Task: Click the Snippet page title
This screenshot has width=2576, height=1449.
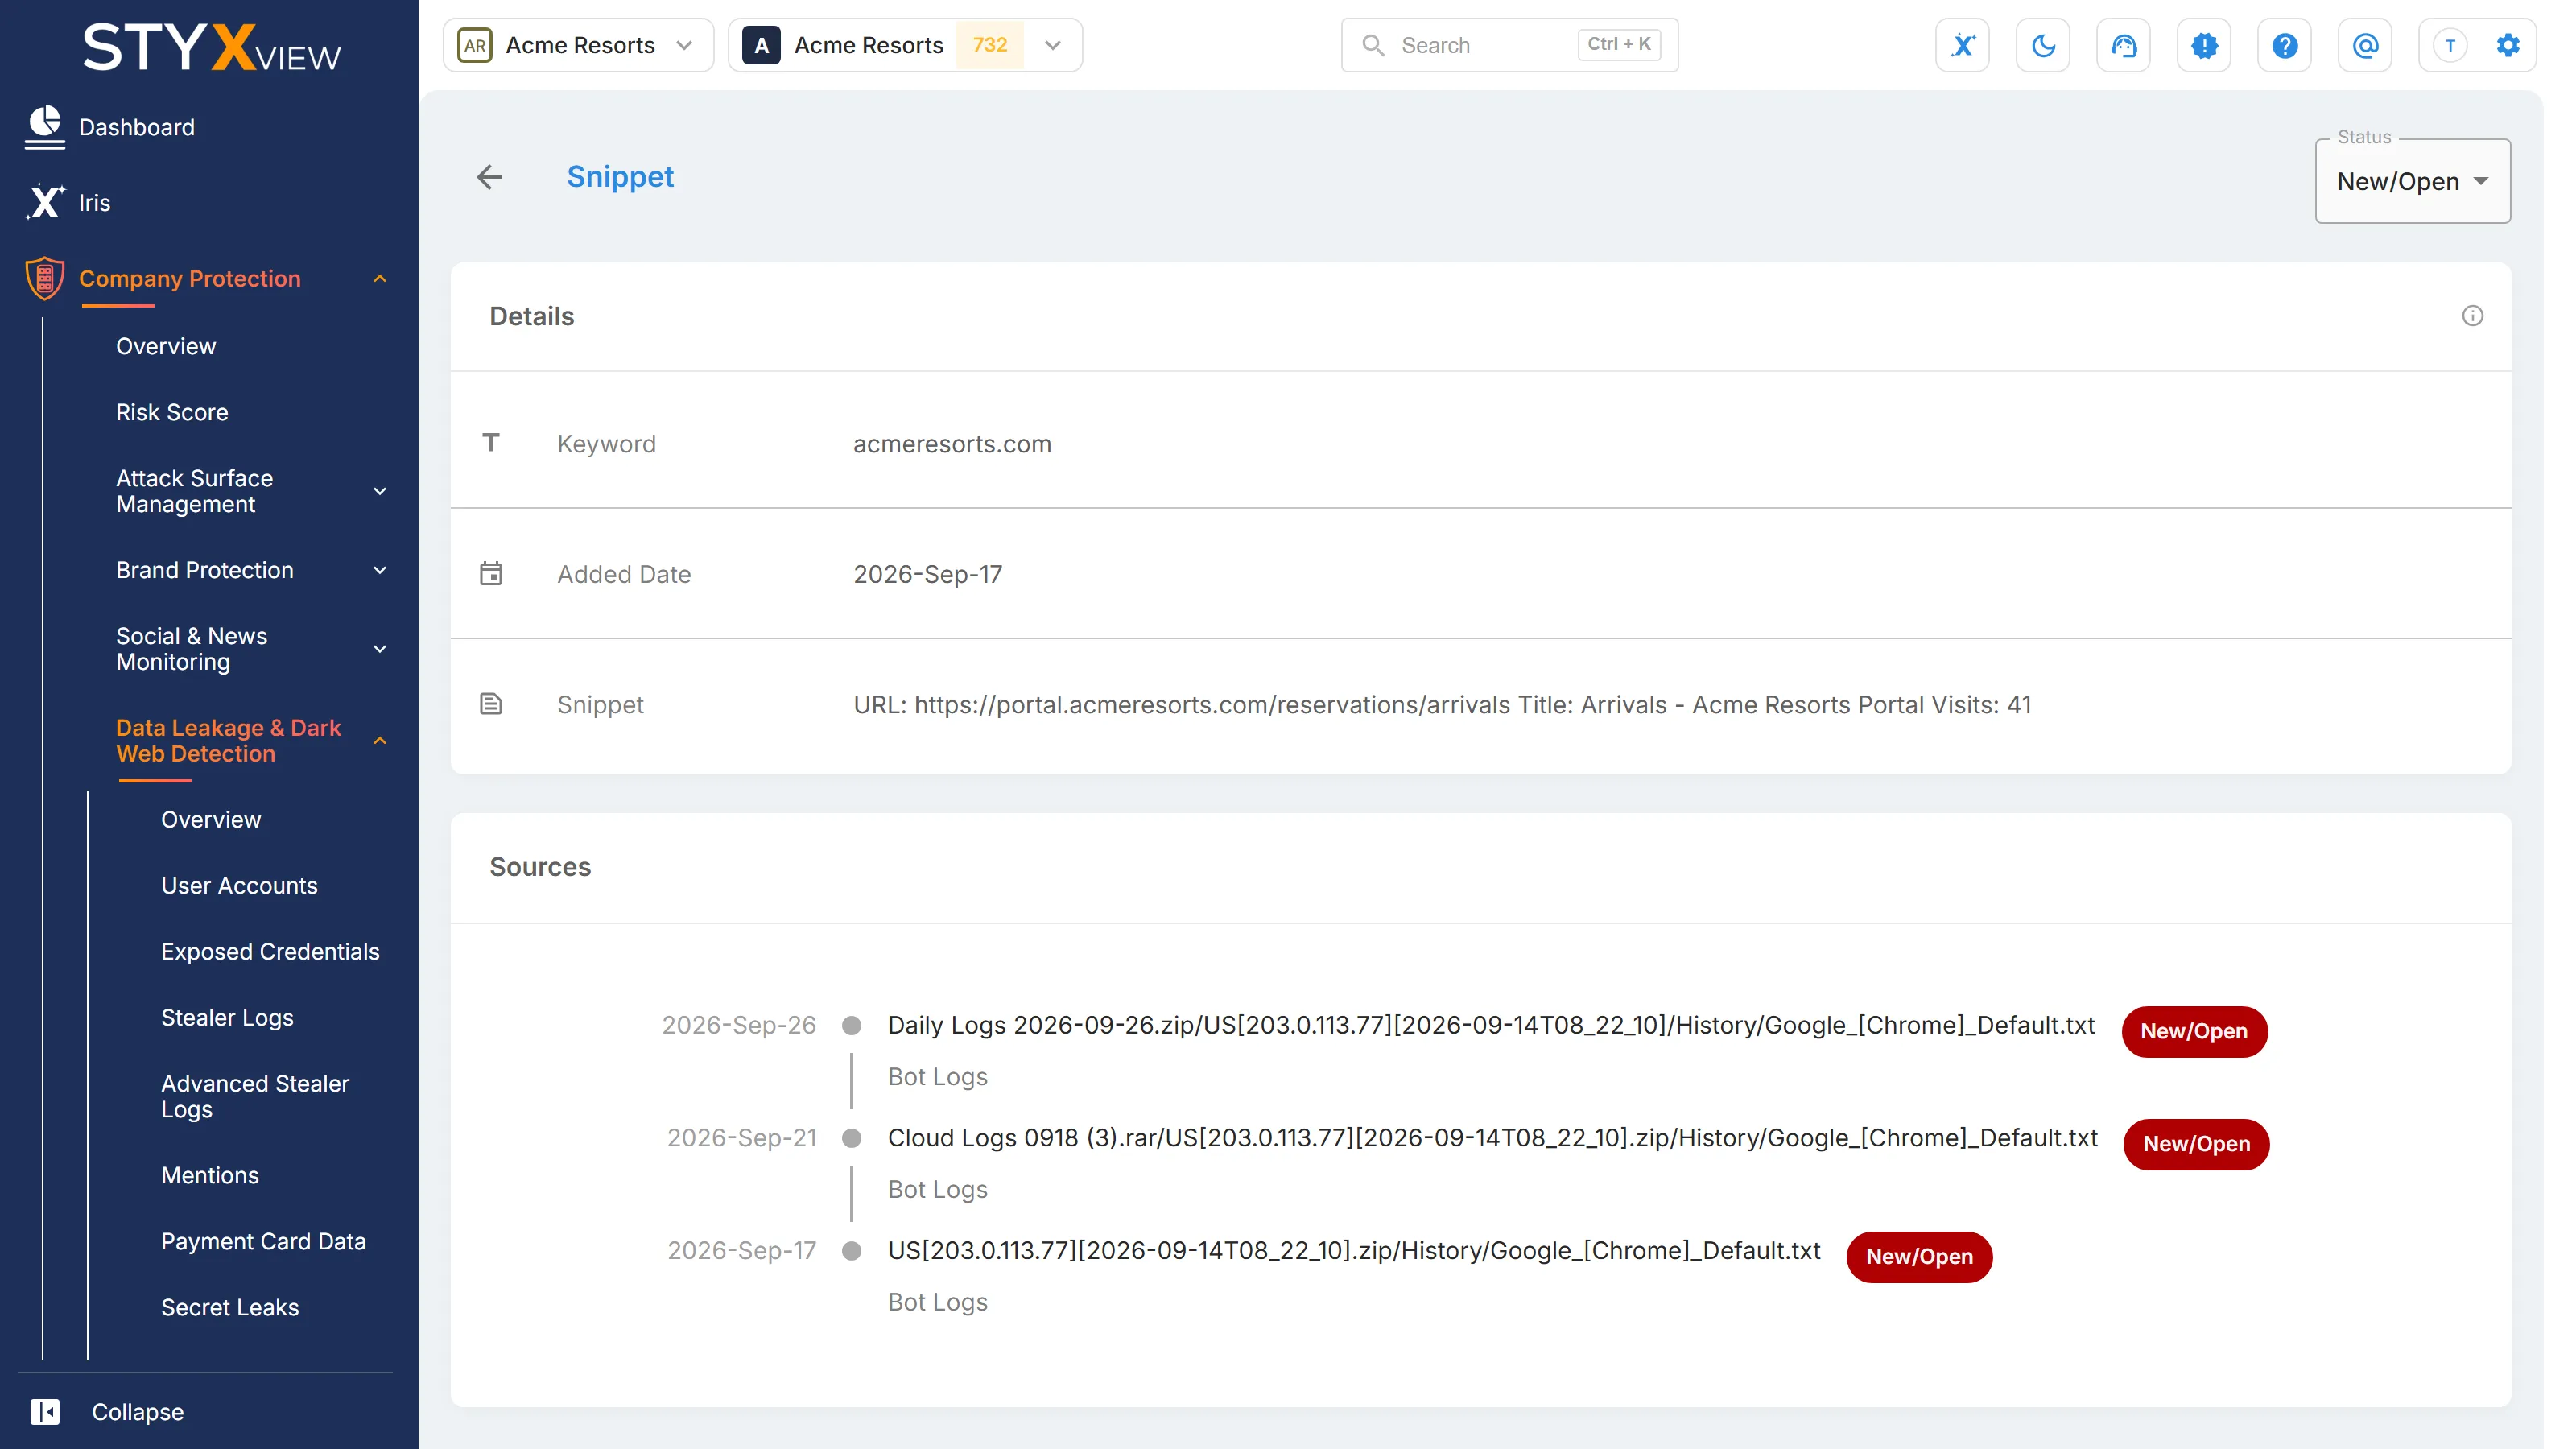Action: (x=620, y=177)
